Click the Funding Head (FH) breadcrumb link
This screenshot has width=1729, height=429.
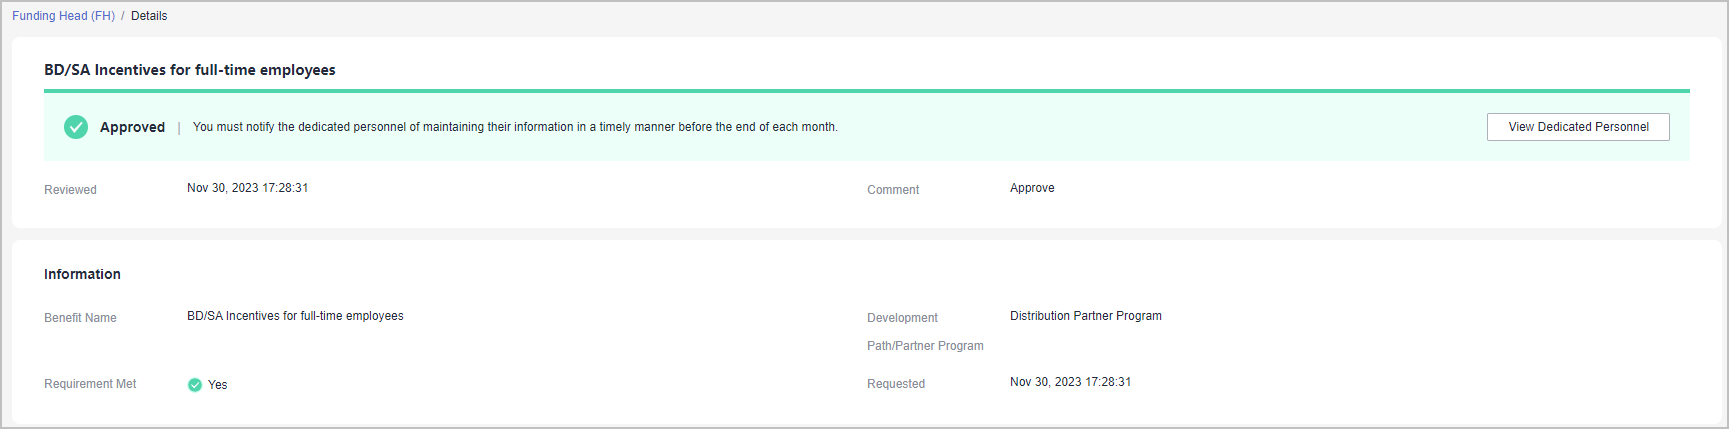[63, 16]
